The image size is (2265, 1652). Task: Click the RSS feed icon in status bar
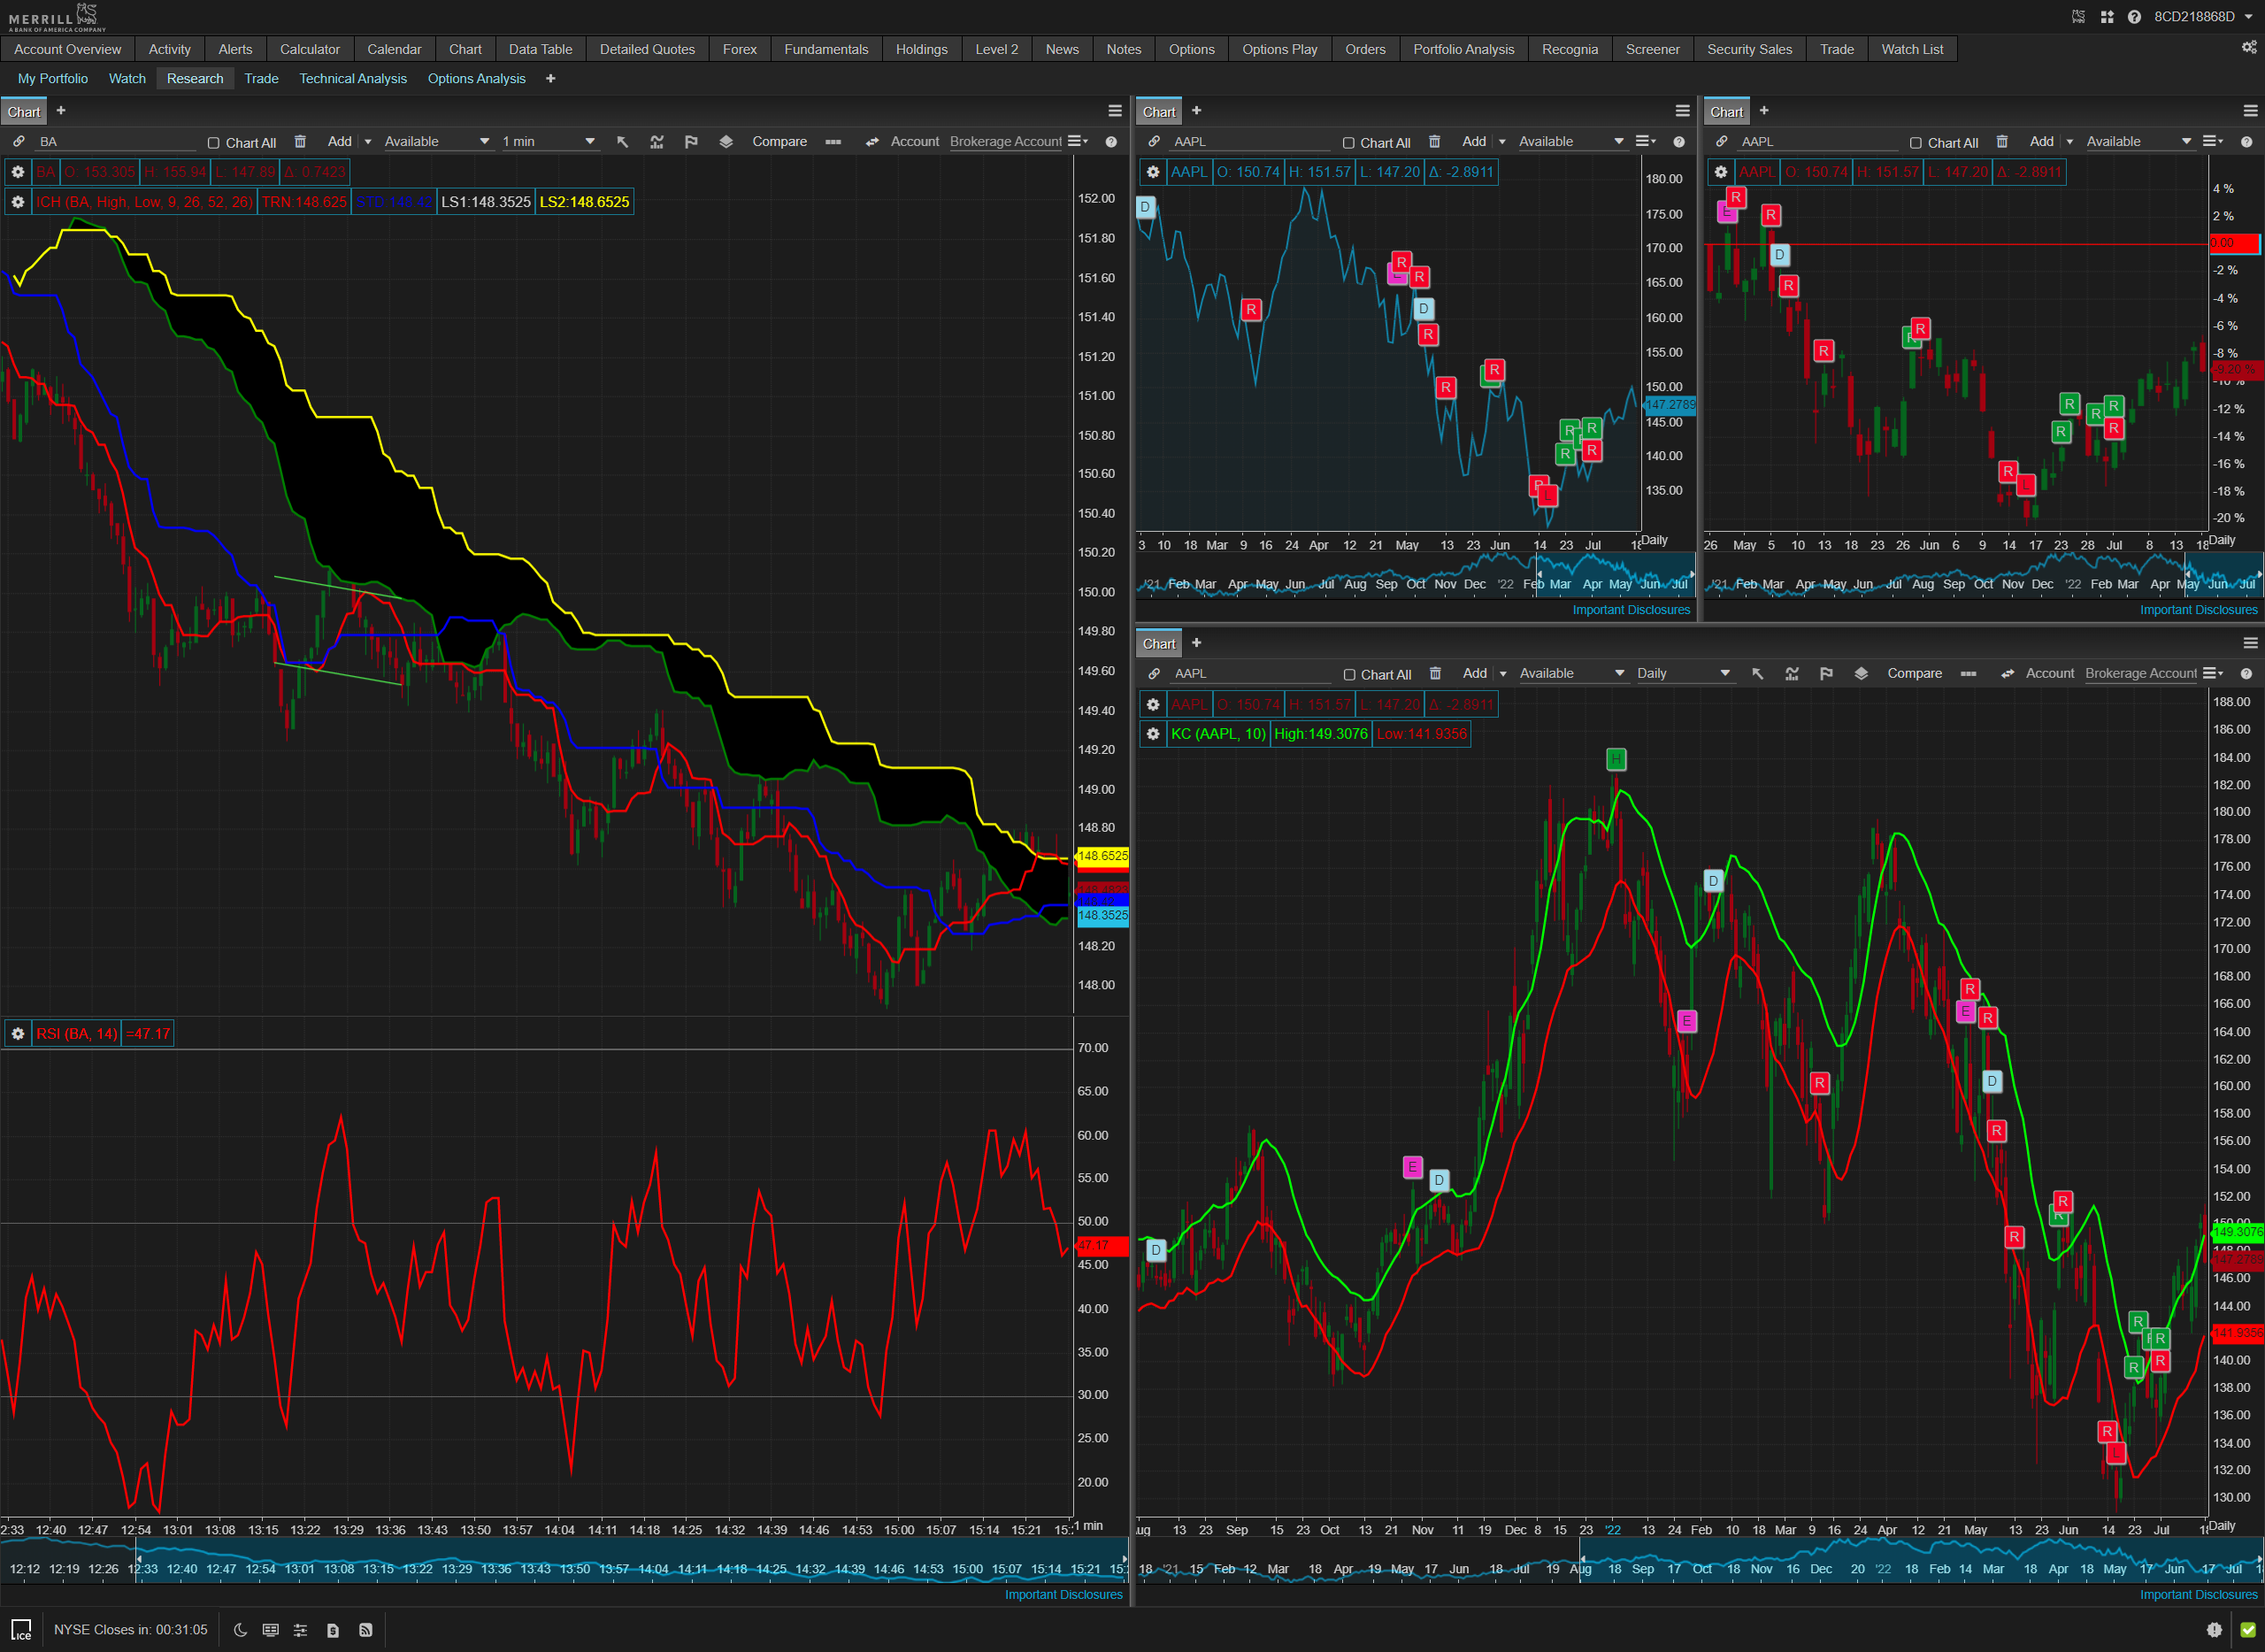[366, 1630]
